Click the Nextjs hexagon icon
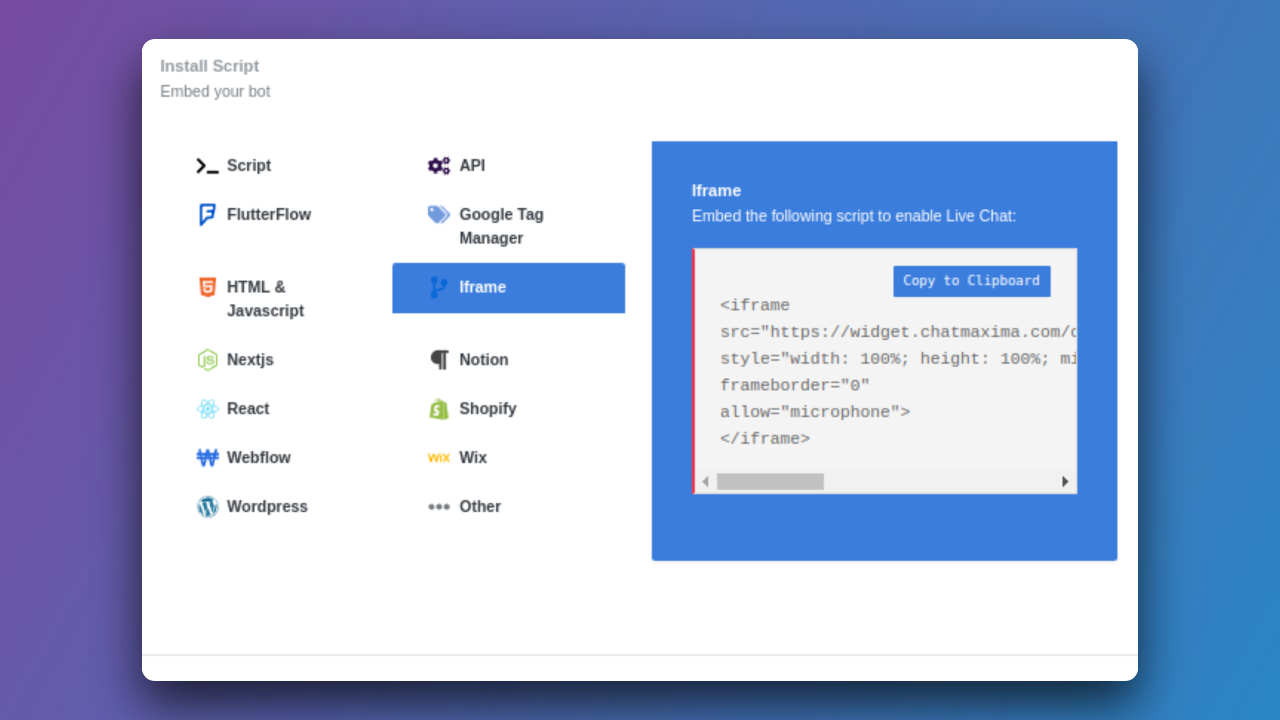 (x=207, y=360)
